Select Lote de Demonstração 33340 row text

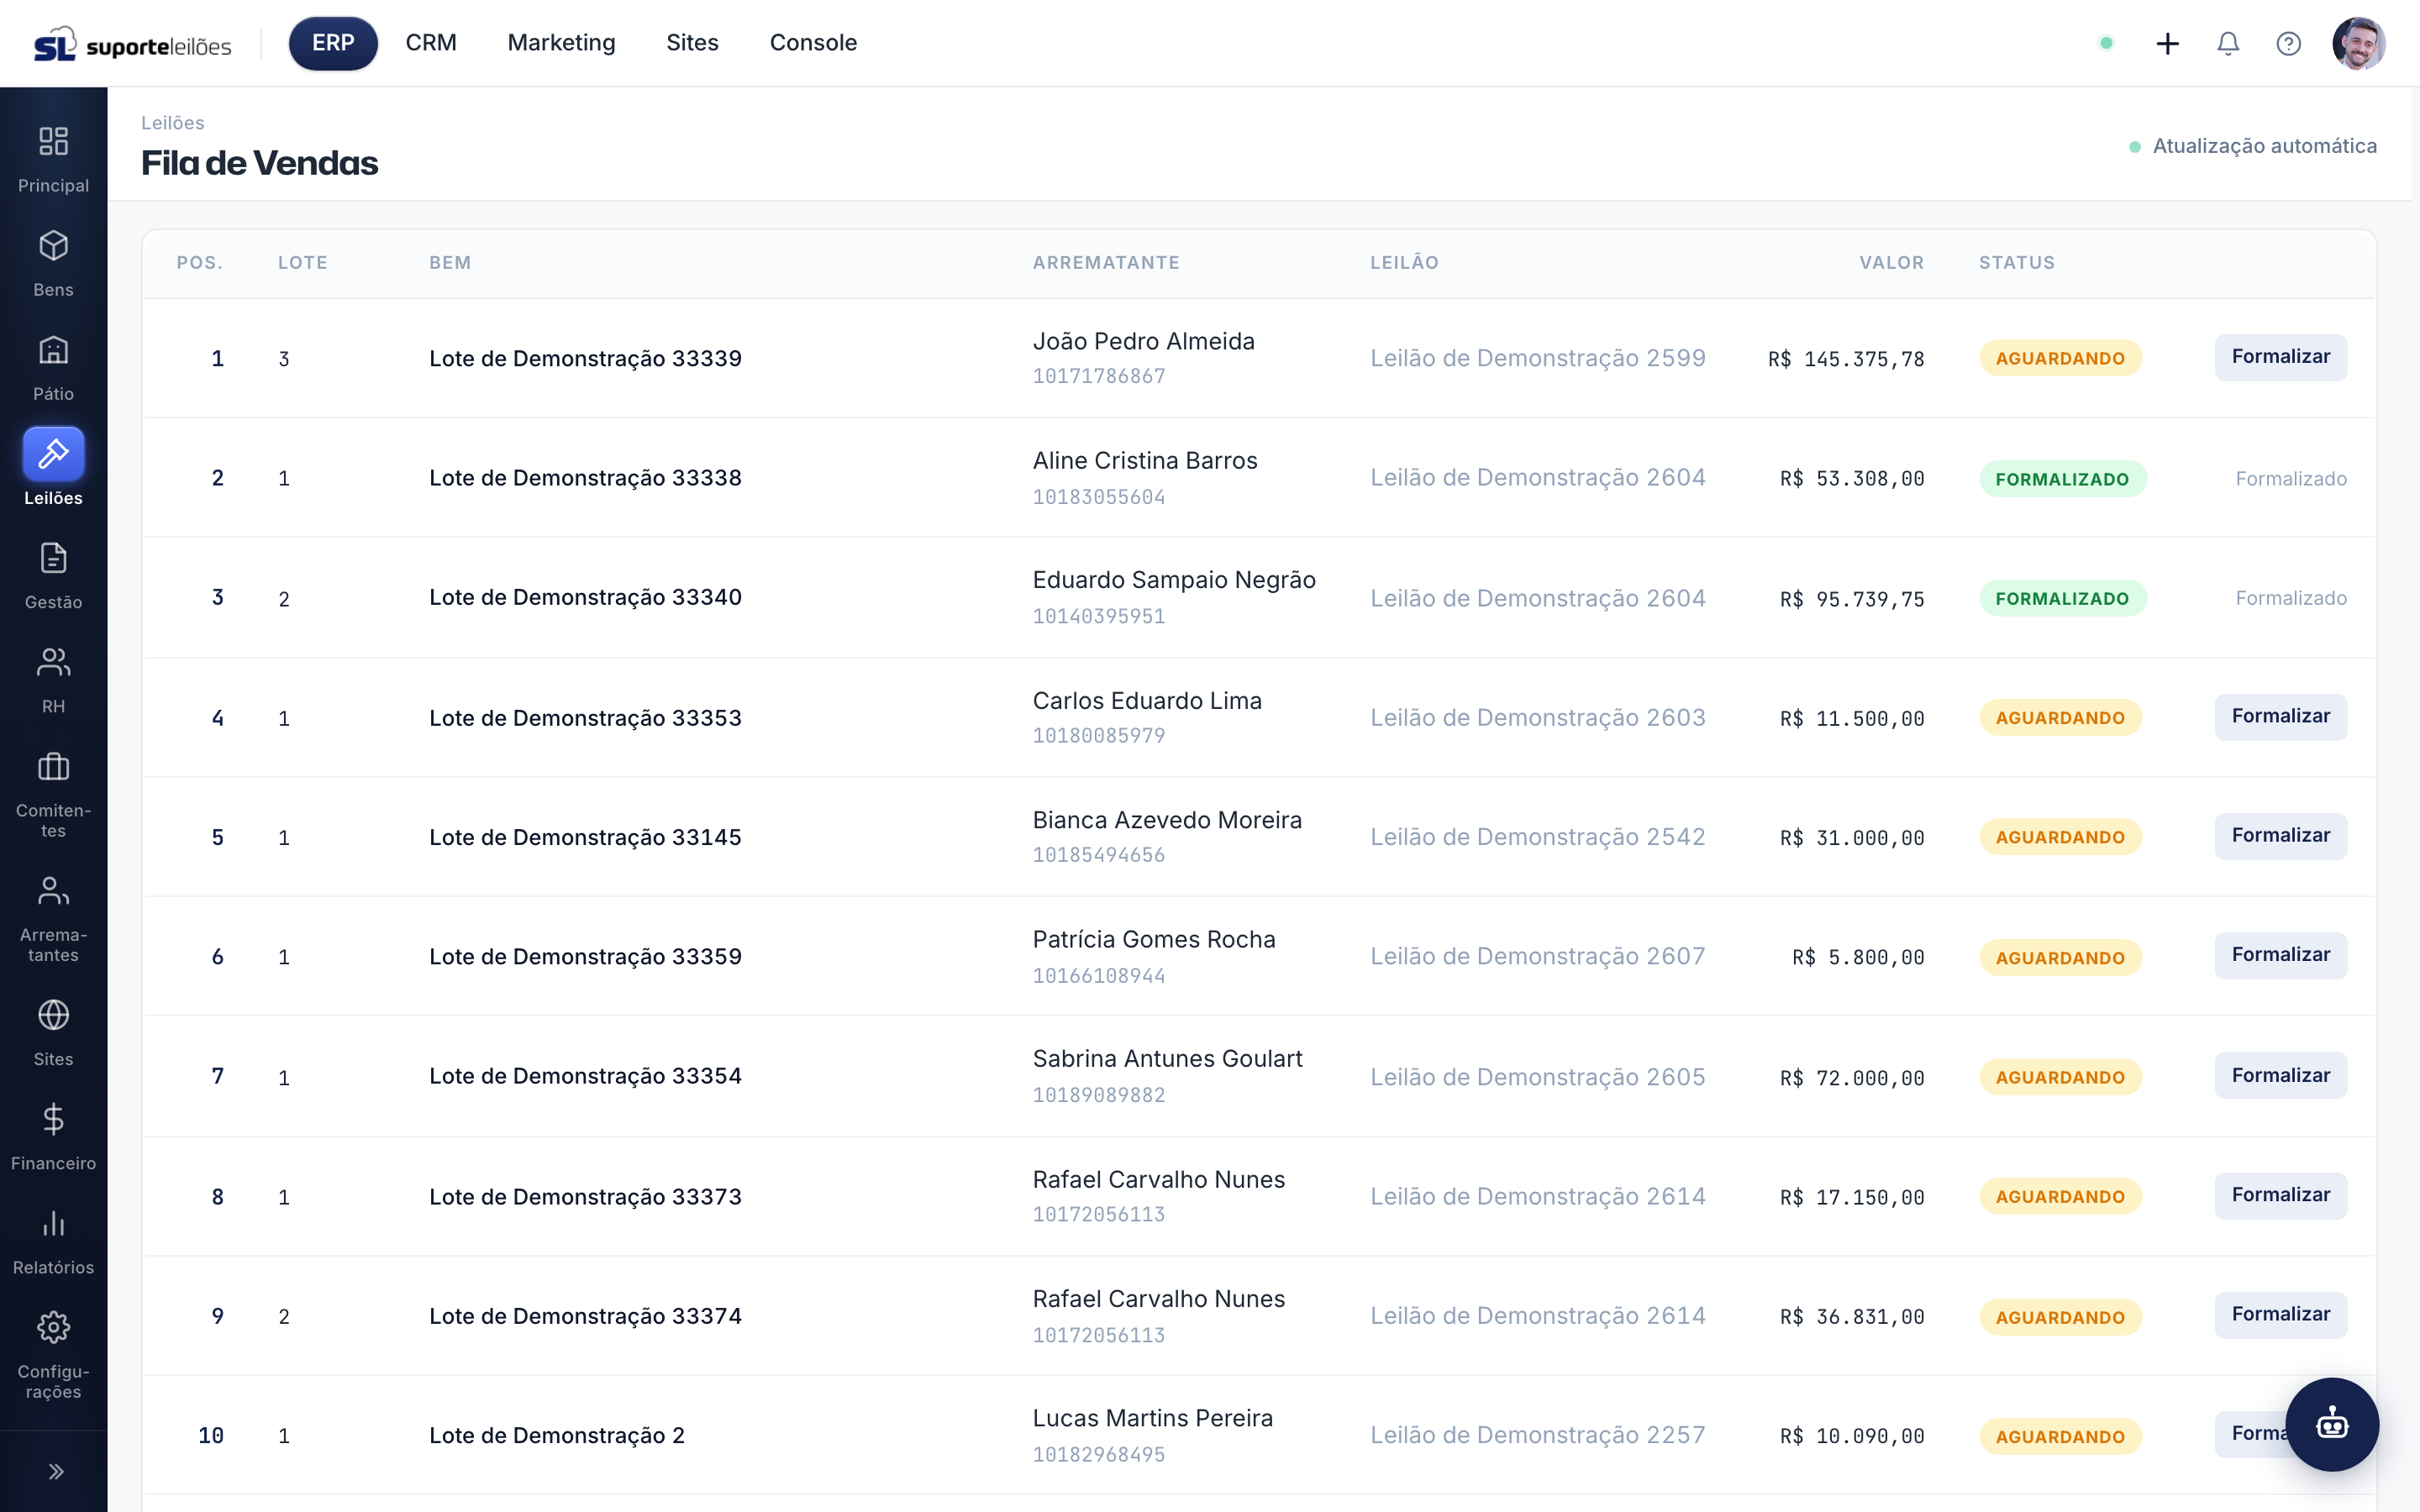[585, 597]
